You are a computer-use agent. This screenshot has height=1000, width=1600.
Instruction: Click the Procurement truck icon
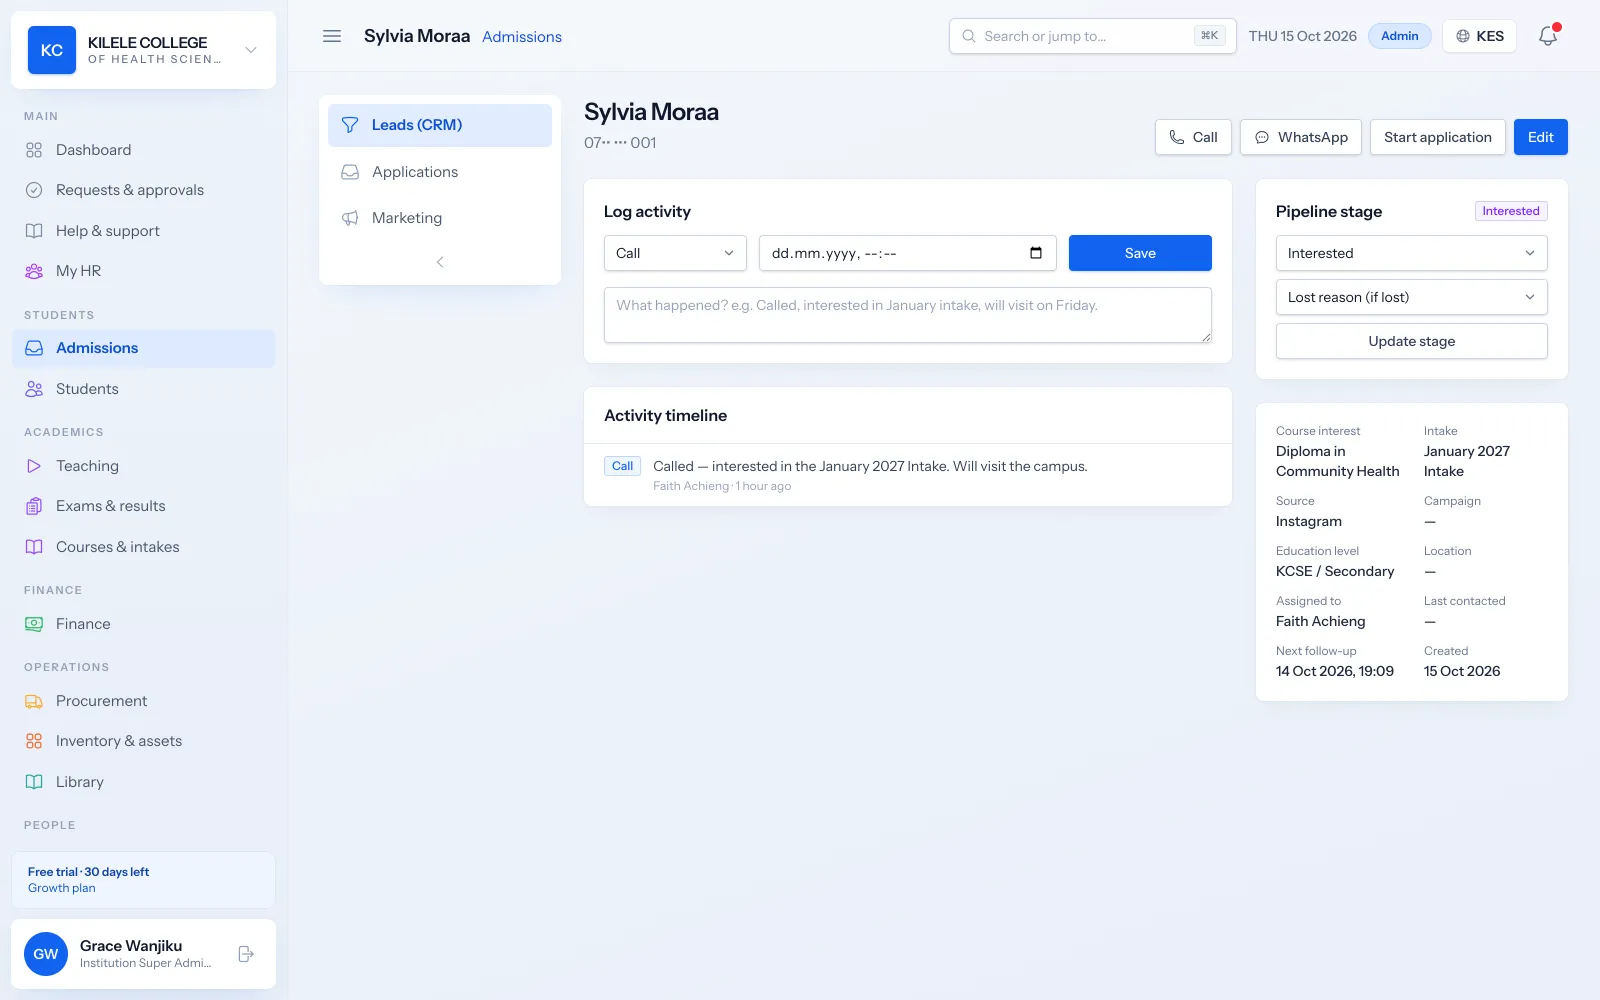34,701
